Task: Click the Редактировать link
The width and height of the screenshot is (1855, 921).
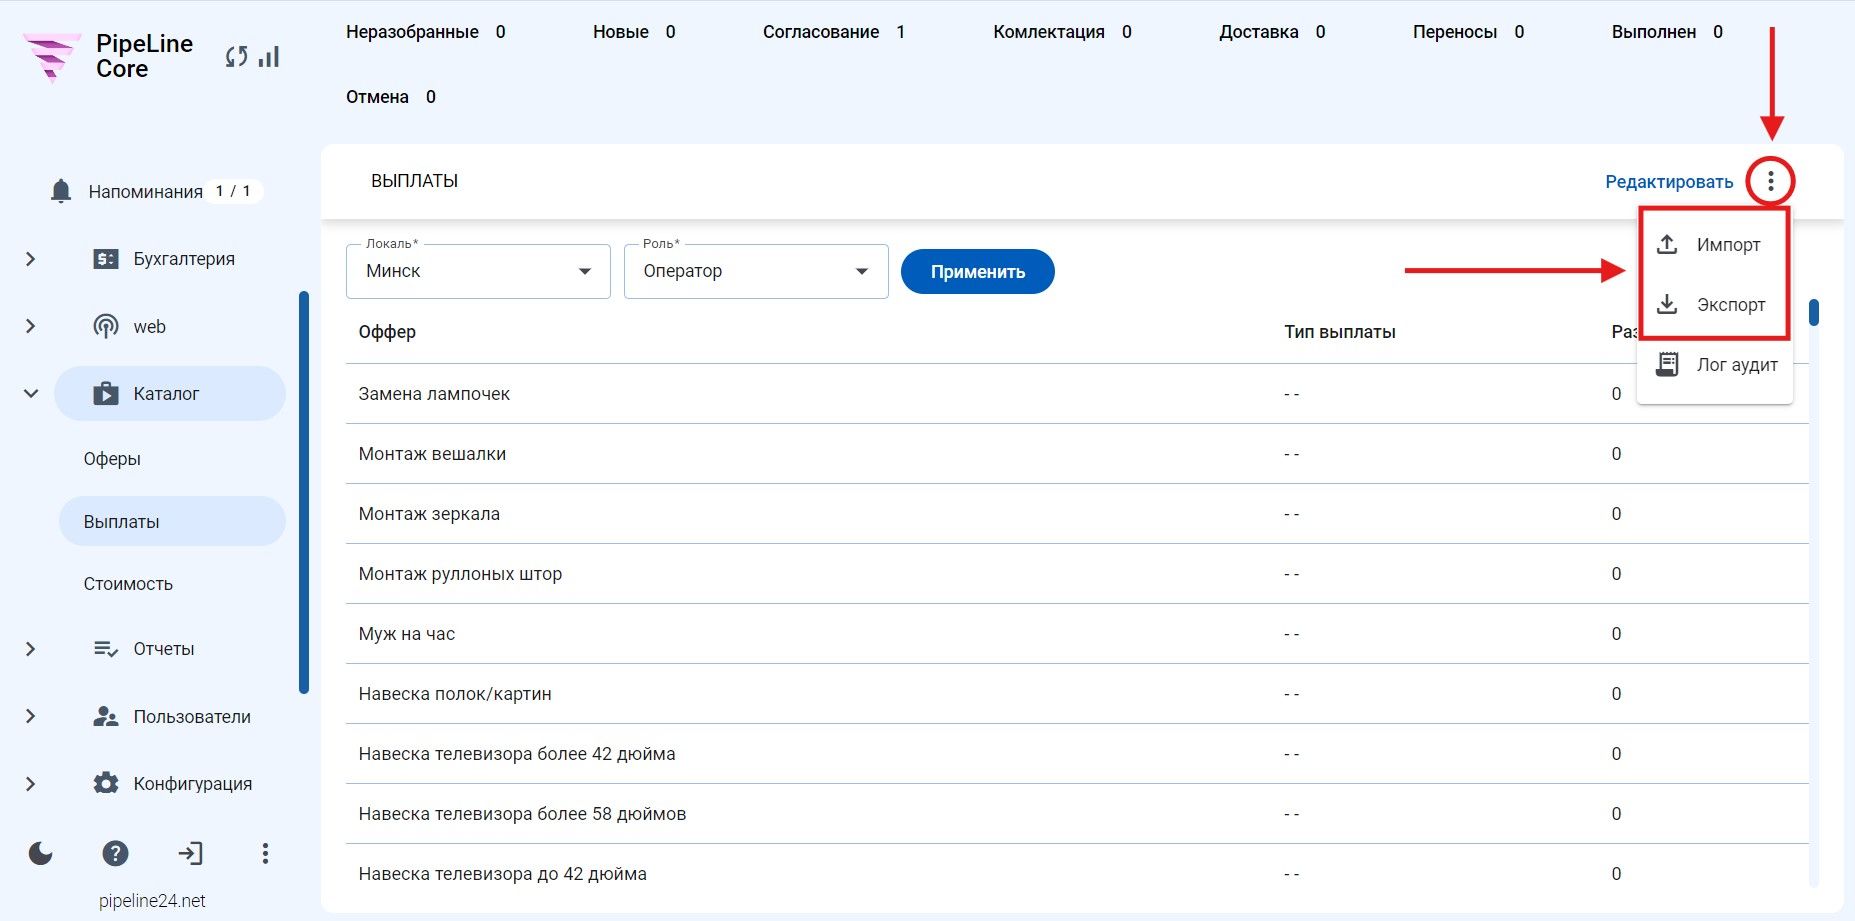Action: tap(1669, 182)
